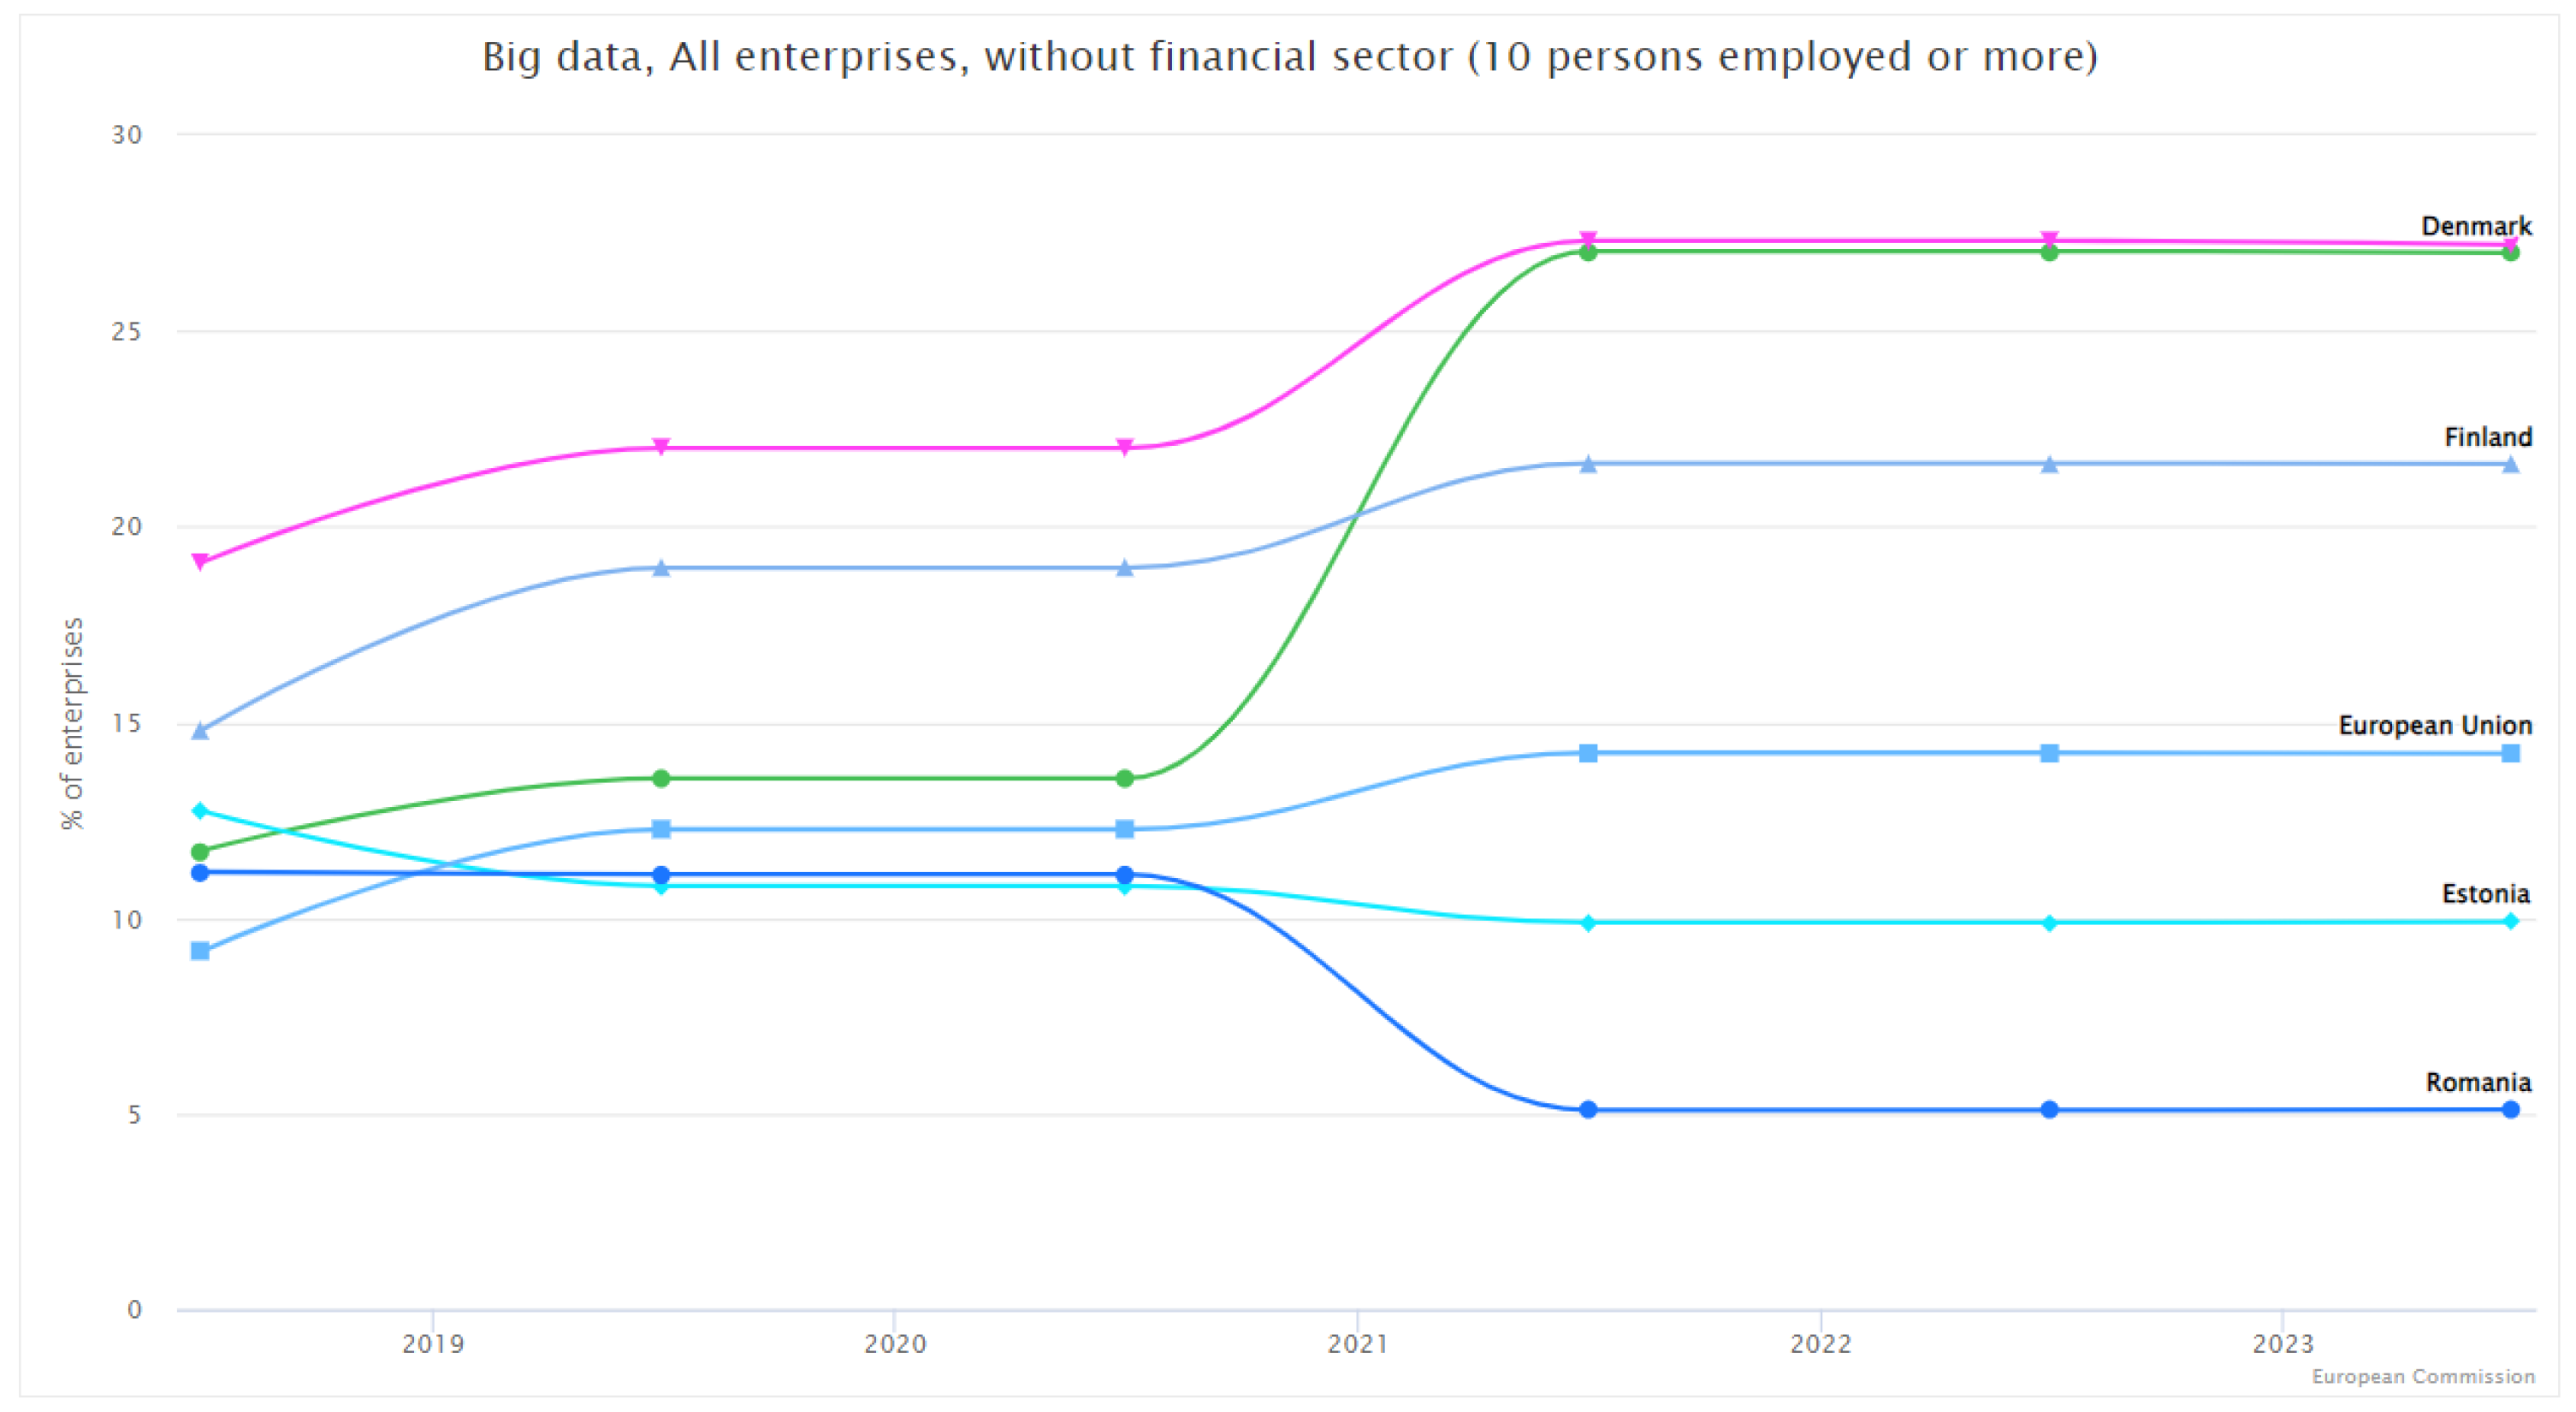Click Estonia's leftmost cyan diamond marker
This screenshot has height=1412, width=2576.
pos(200,810)
